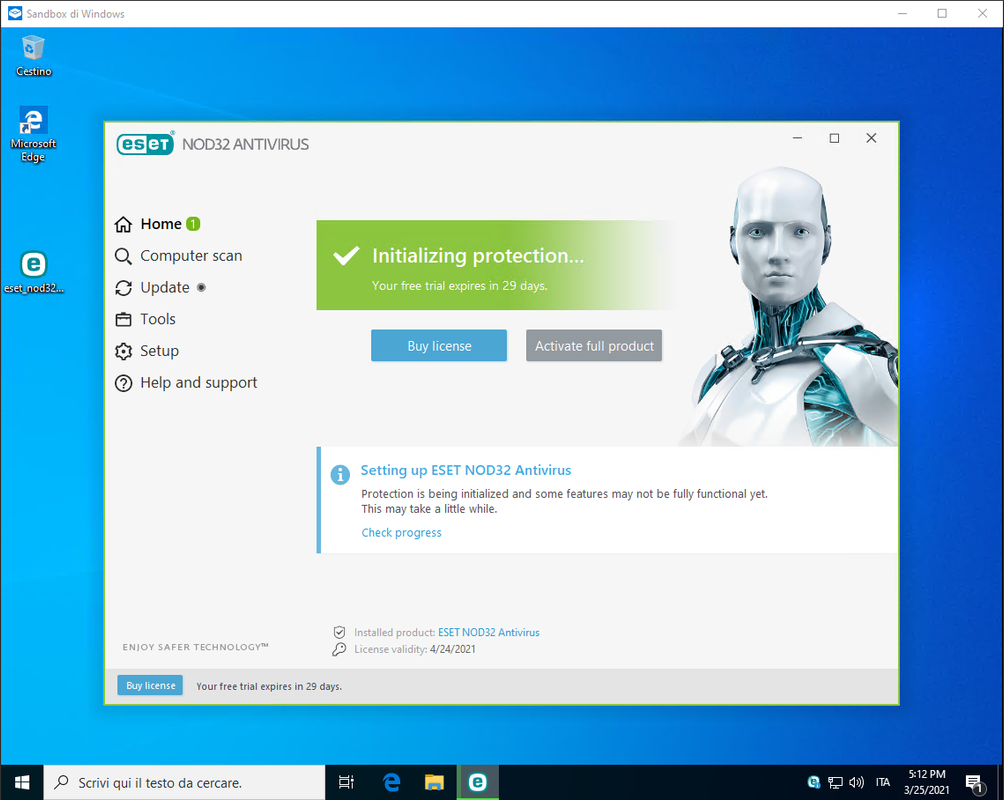Open Task View on the taskbar
This screenshot has height=800, width=1004.
(x=346, y=782)
